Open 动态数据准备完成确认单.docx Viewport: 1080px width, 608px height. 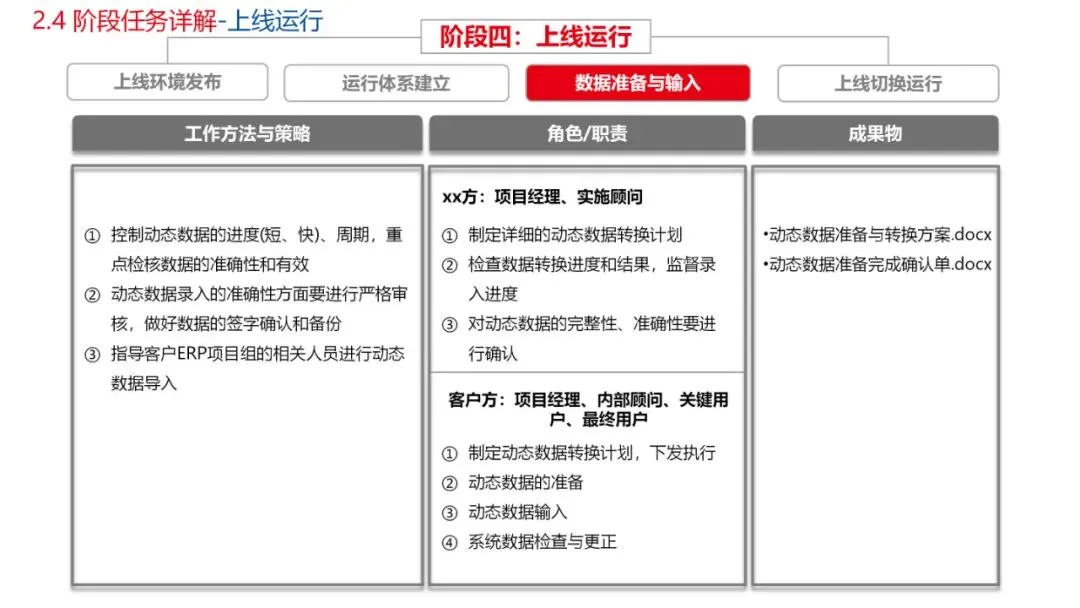[x=880, y=264]
